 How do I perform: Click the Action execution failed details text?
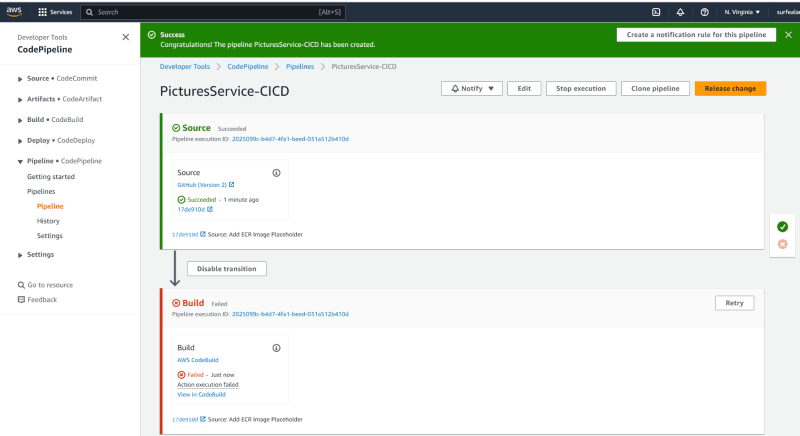(208, 384)
